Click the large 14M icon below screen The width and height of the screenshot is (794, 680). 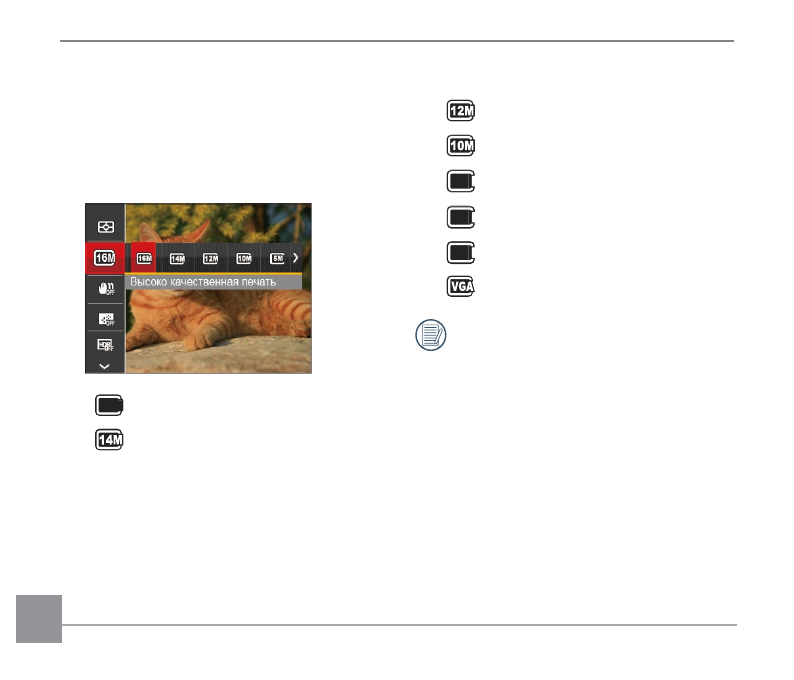point(109,439)
